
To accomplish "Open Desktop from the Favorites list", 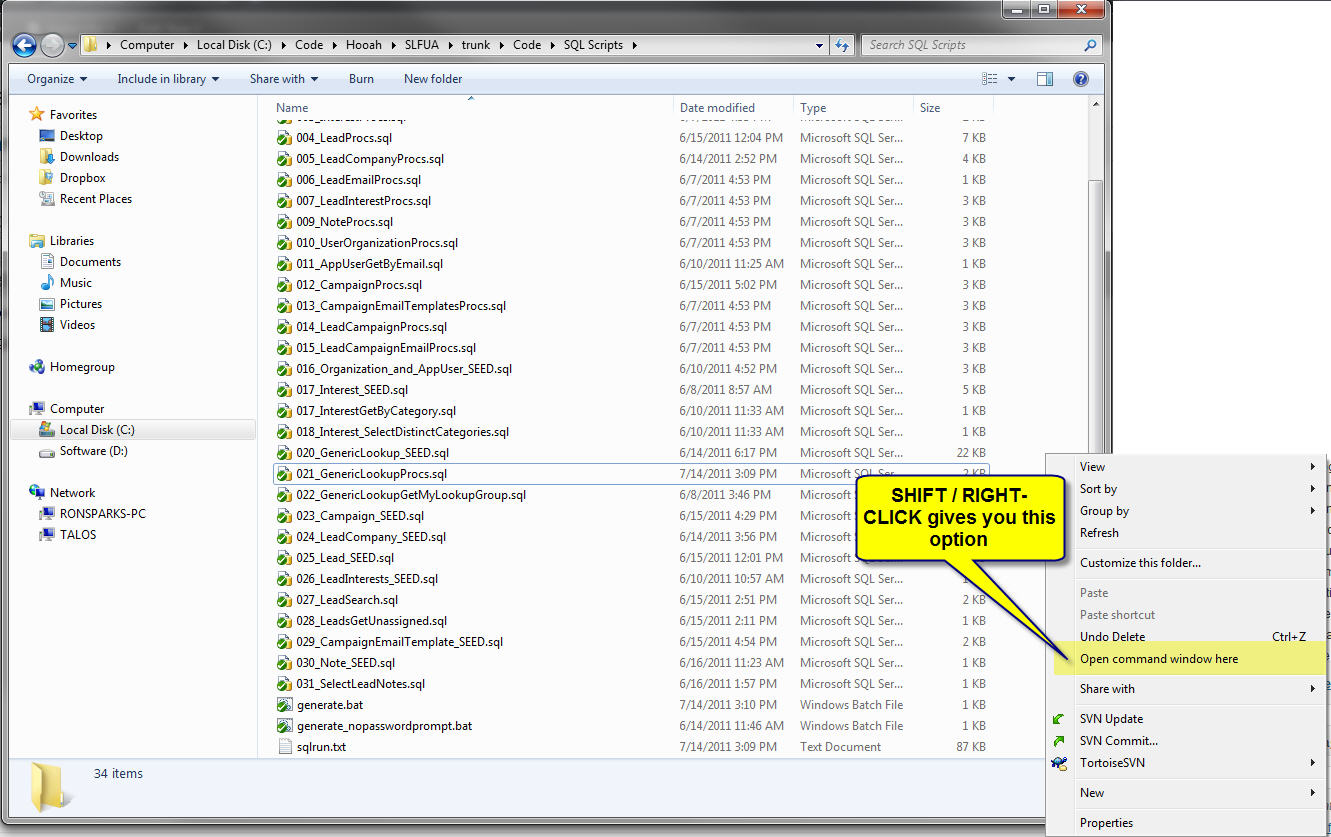I will coord(81,135).
